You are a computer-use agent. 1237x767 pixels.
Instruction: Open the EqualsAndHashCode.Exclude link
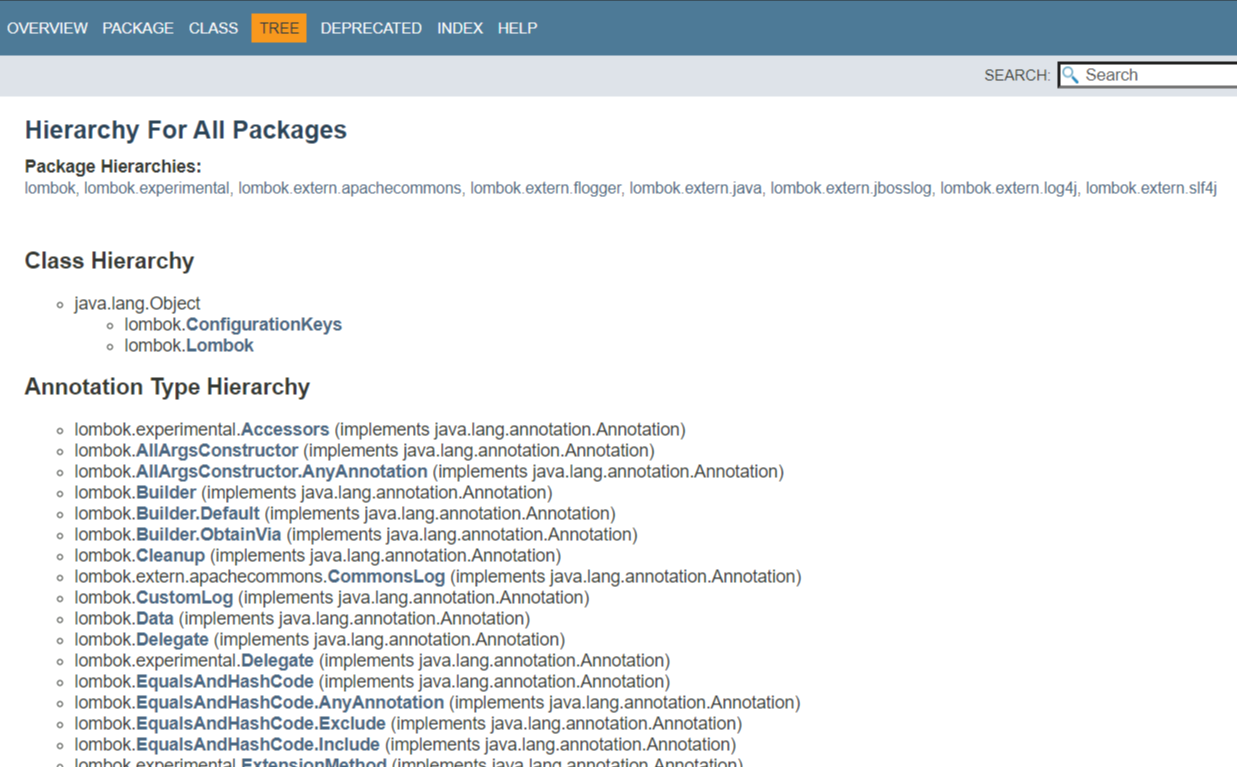(x=261, y=723)
